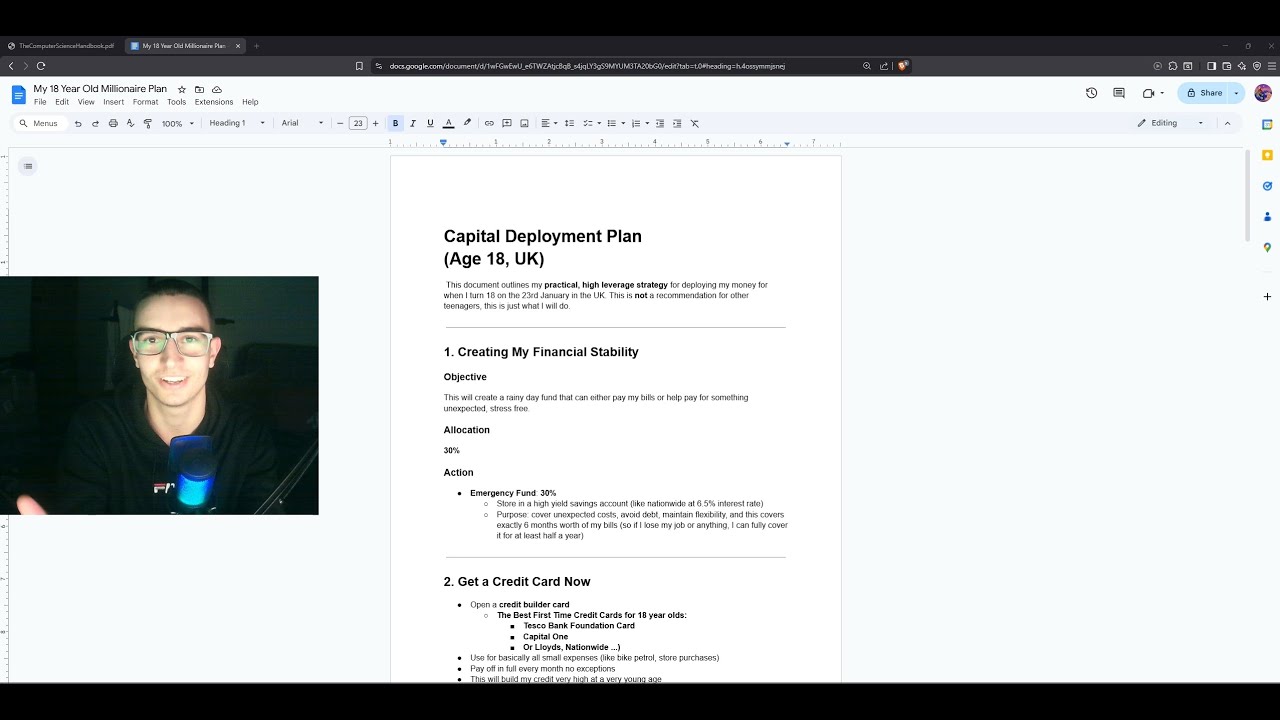This screenshot has height=720, width=1280.
Task: Open the numbered list dropdown
Action: (640, 123)
